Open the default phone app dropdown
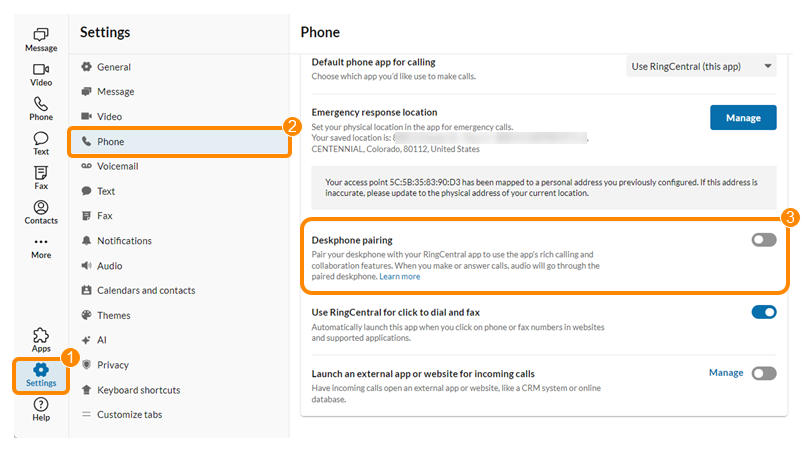This screenshot has height=454, width=808. pos(701,67)
